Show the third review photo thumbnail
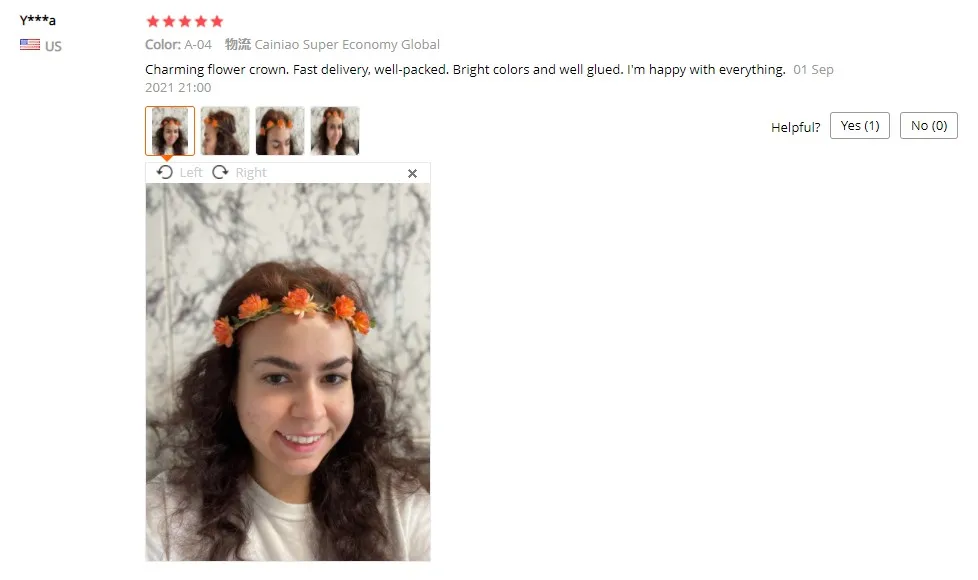 coord(280,131)
